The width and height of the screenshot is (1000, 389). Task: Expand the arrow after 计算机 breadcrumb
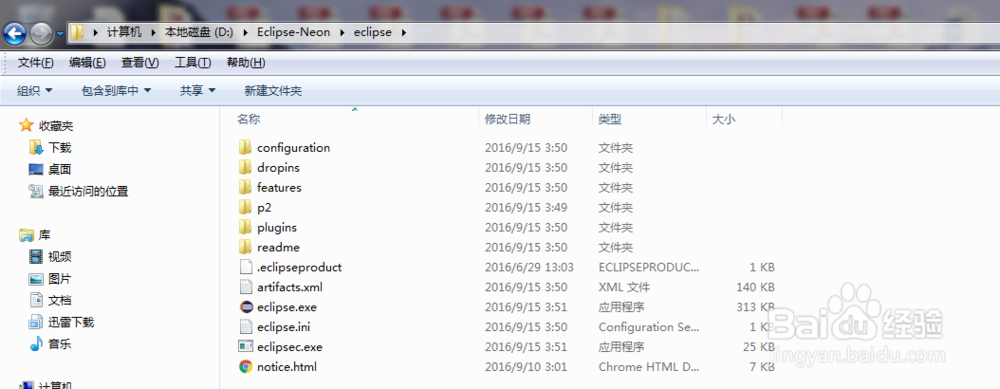[x=153, y=32]
